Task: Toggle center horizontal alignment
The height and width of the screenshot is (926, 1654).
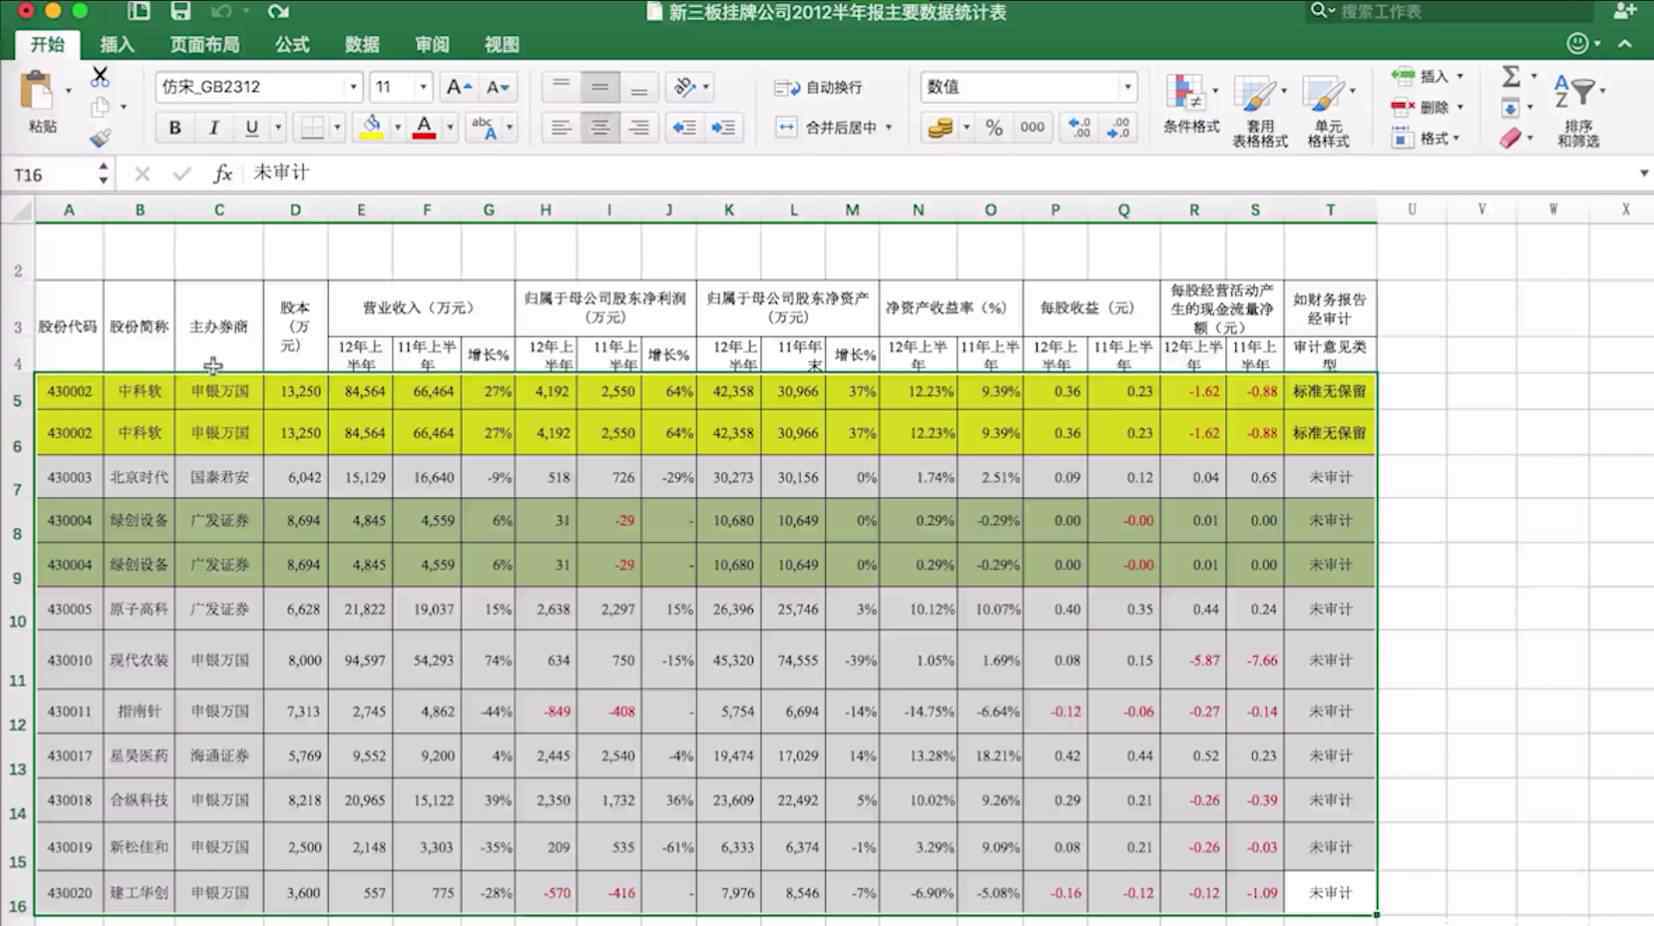Action: click(600, 127)
